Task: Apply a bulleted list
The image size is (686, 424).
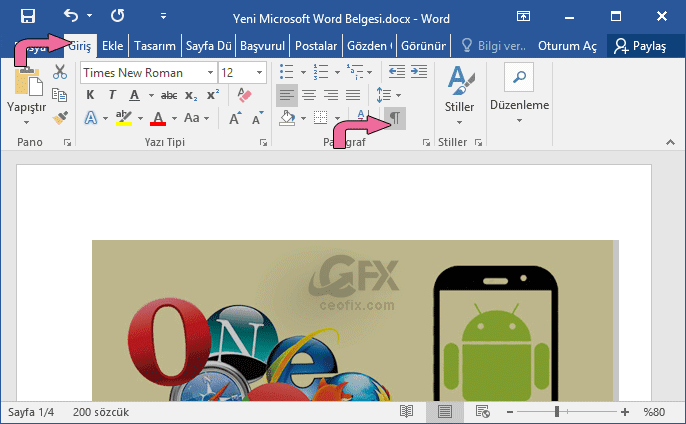Action: point(287,72)
